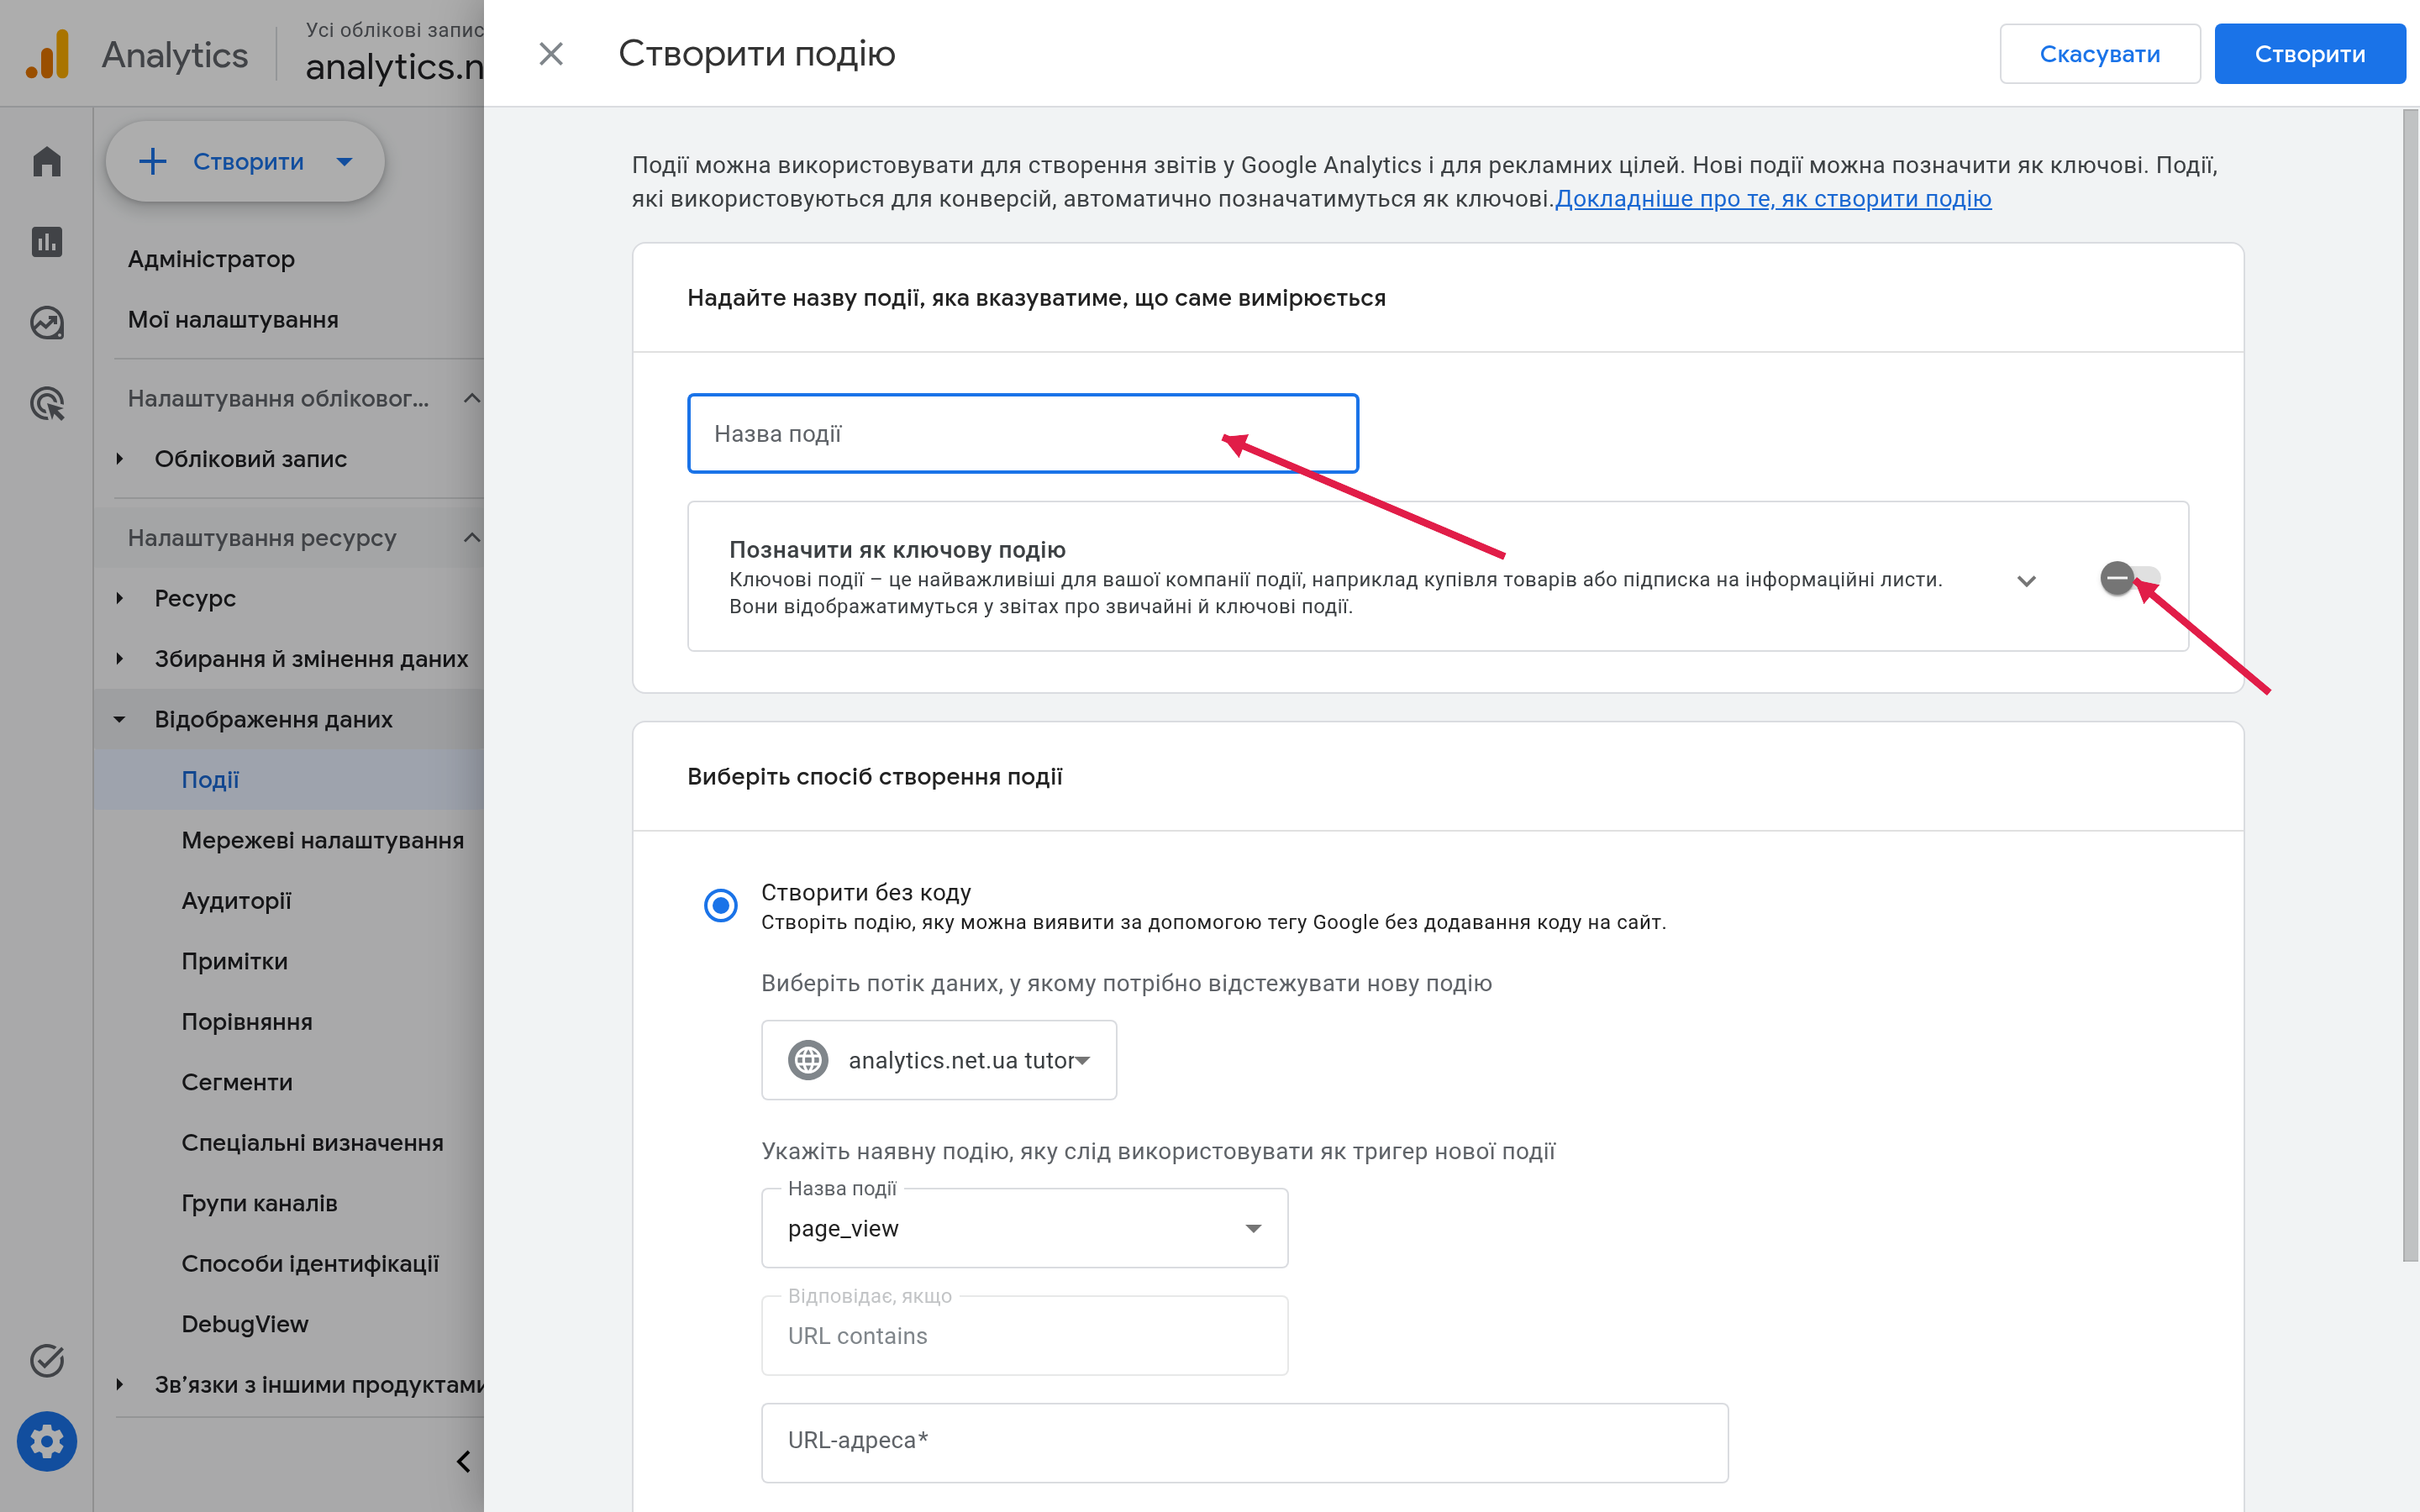Open the Advertising cursor-target icon
Screen dimensions: 2420x1512
point(47,403)
